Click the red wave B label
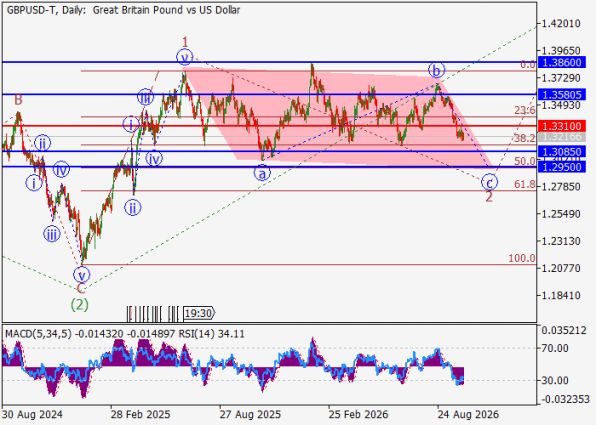The height and width of the screenshot is (425, 596). (x=18, y=100)
